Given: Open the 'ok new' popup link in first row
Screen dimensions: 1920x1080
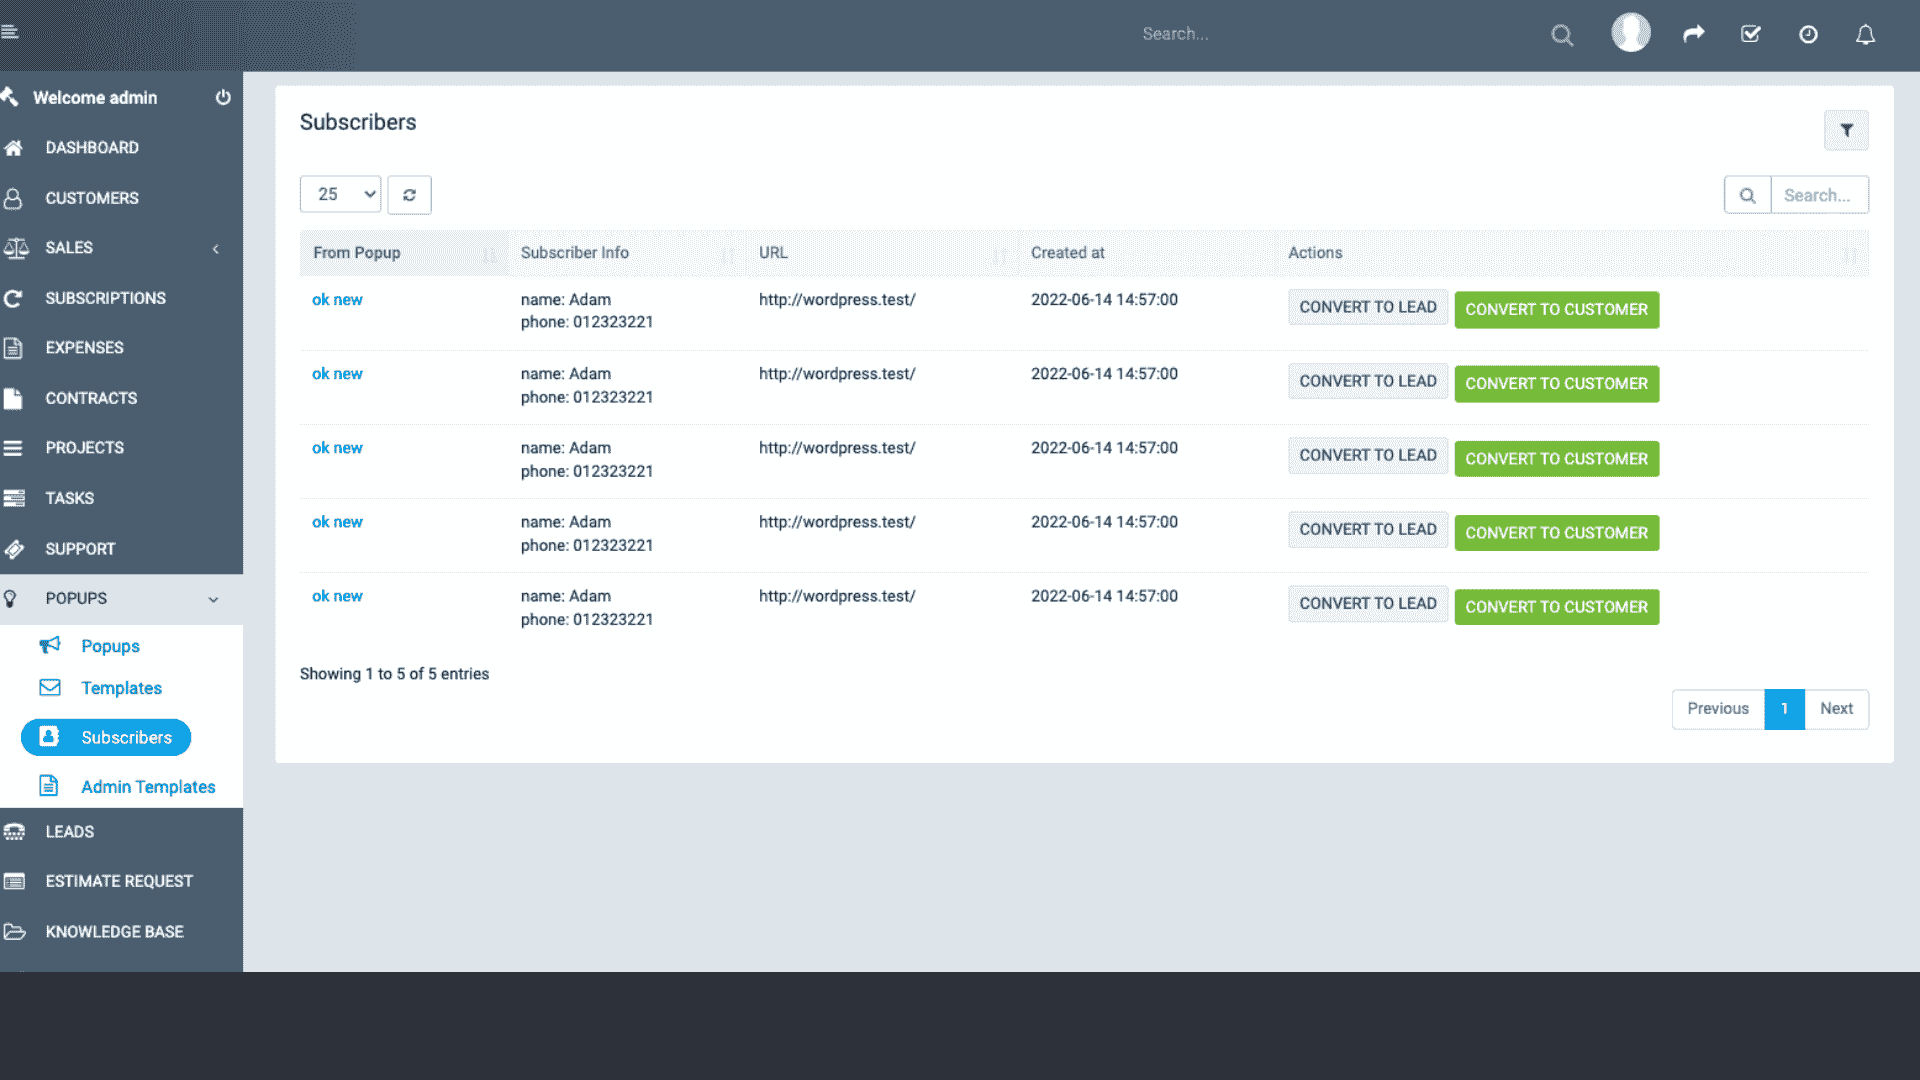Looking at the screenshot, I should coord(337,299).
